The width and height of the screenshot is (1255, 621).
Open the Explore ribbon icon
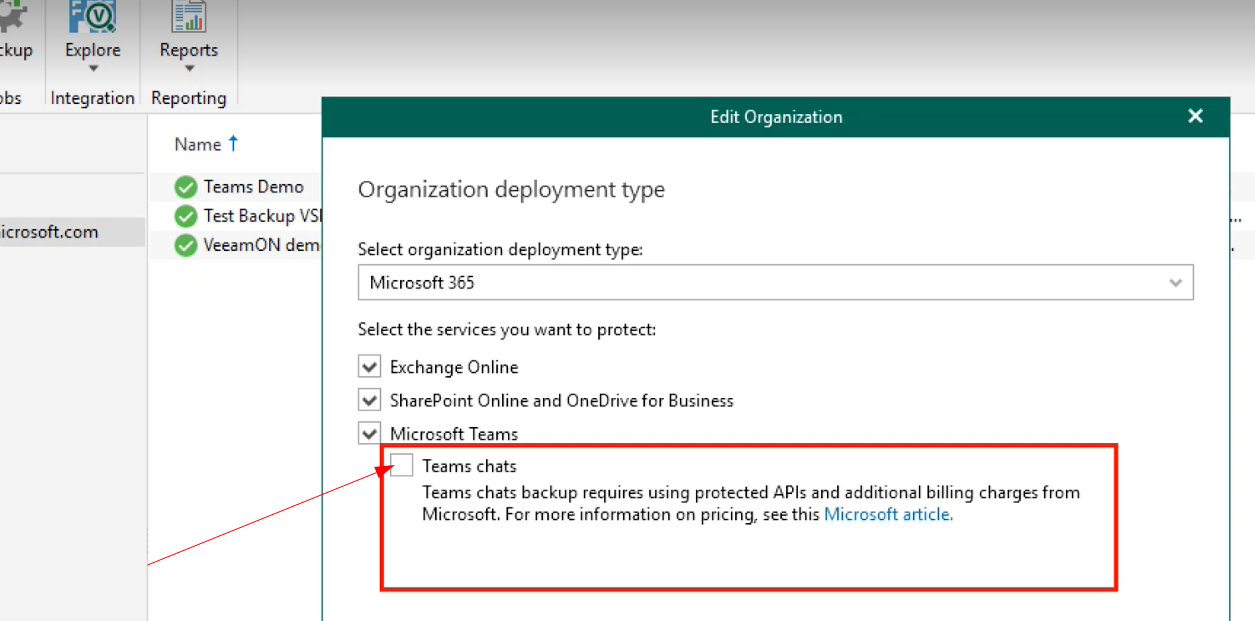coord(92,16)
